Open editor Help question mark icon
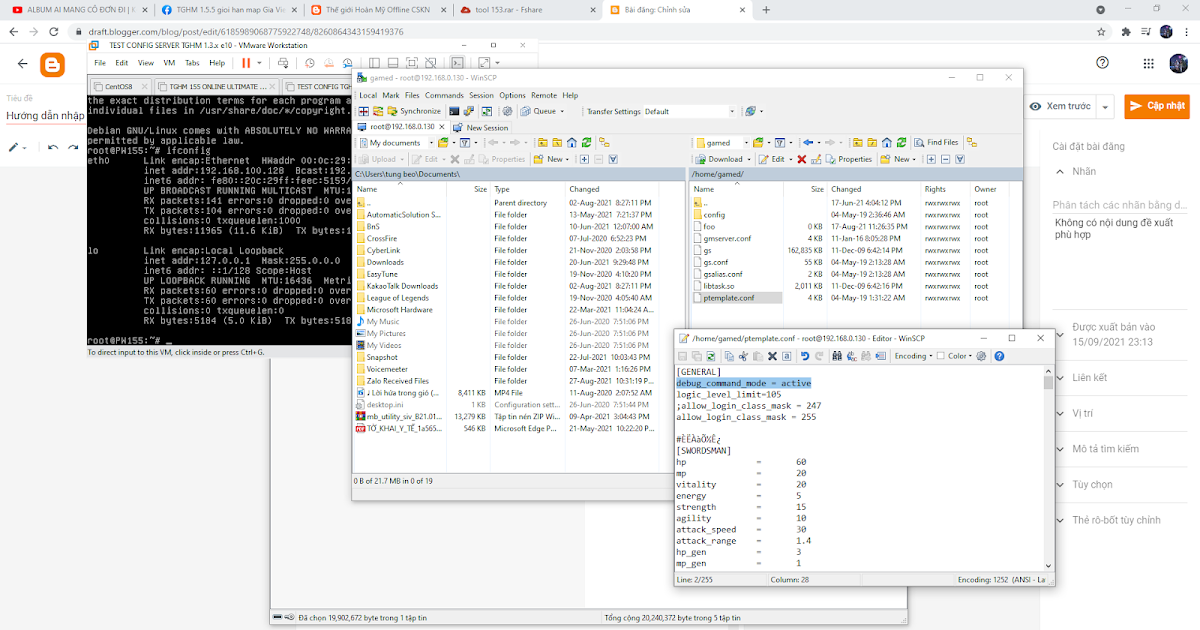 coord(998,356)
